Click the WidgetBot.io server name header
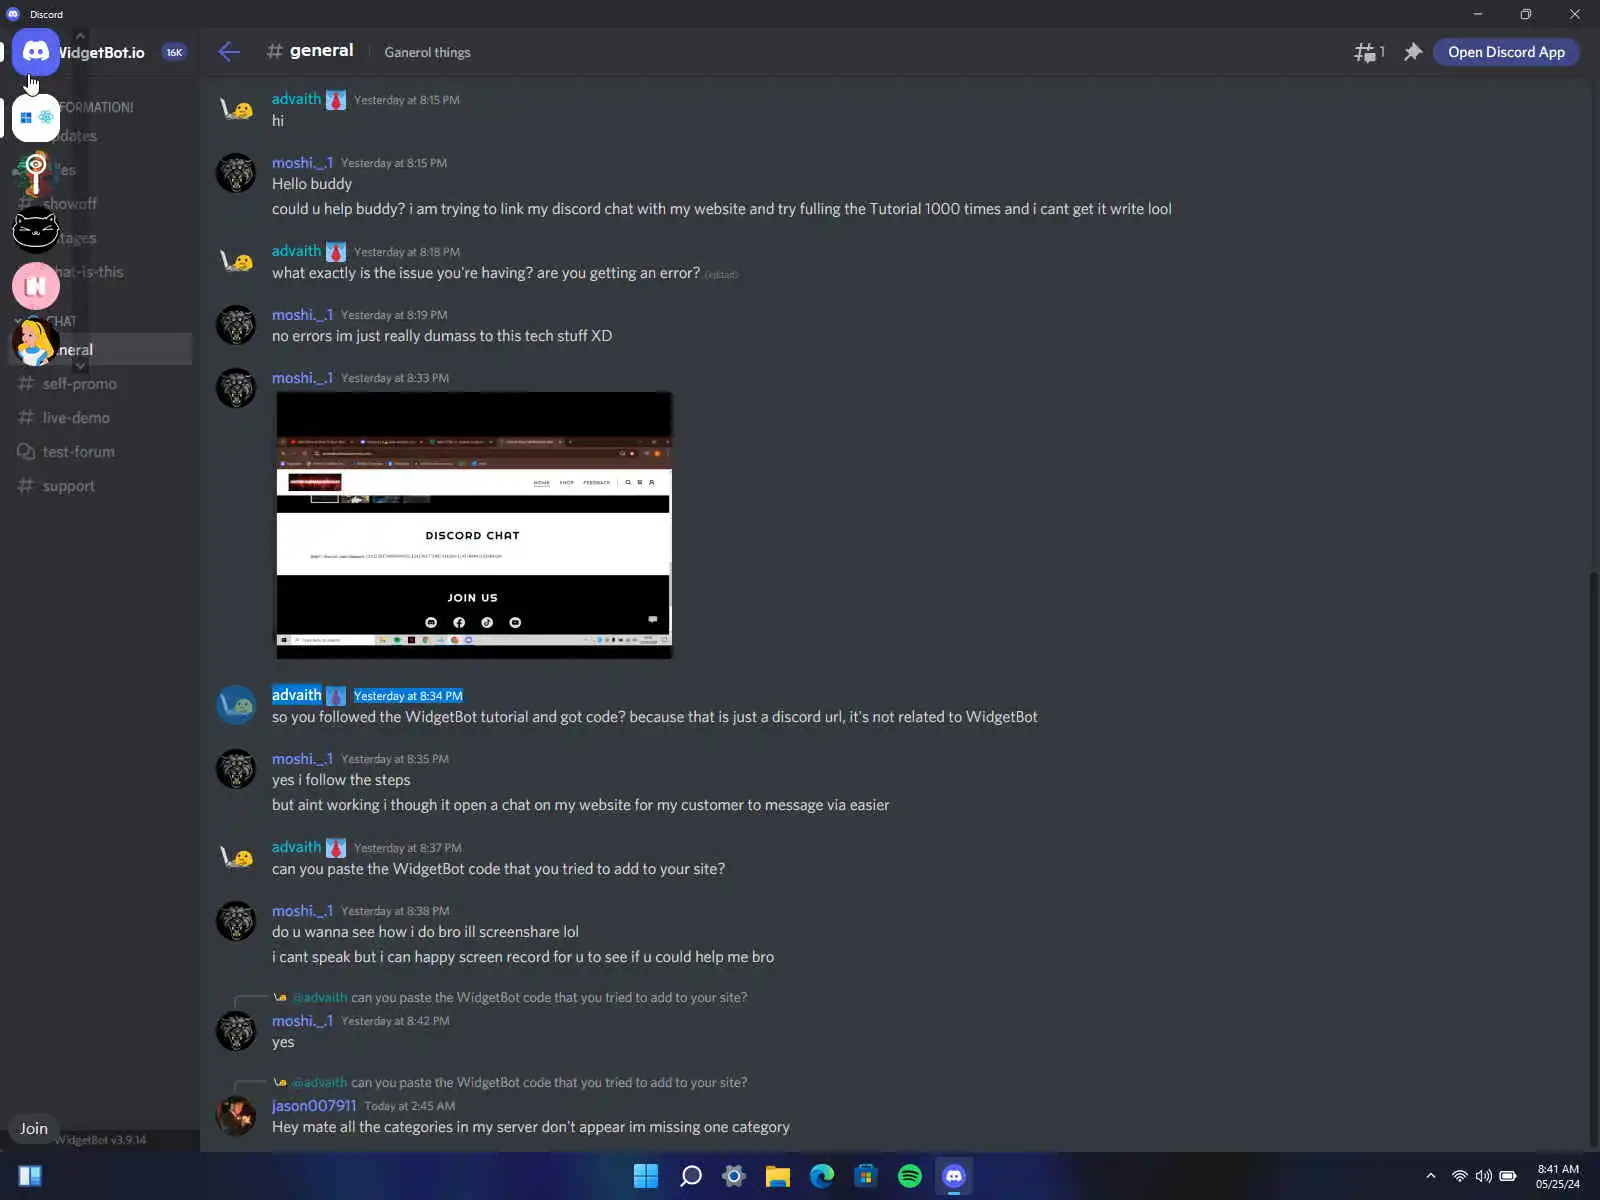The width and height of the screenshot is (1600, 1200). tap(101, 52)
